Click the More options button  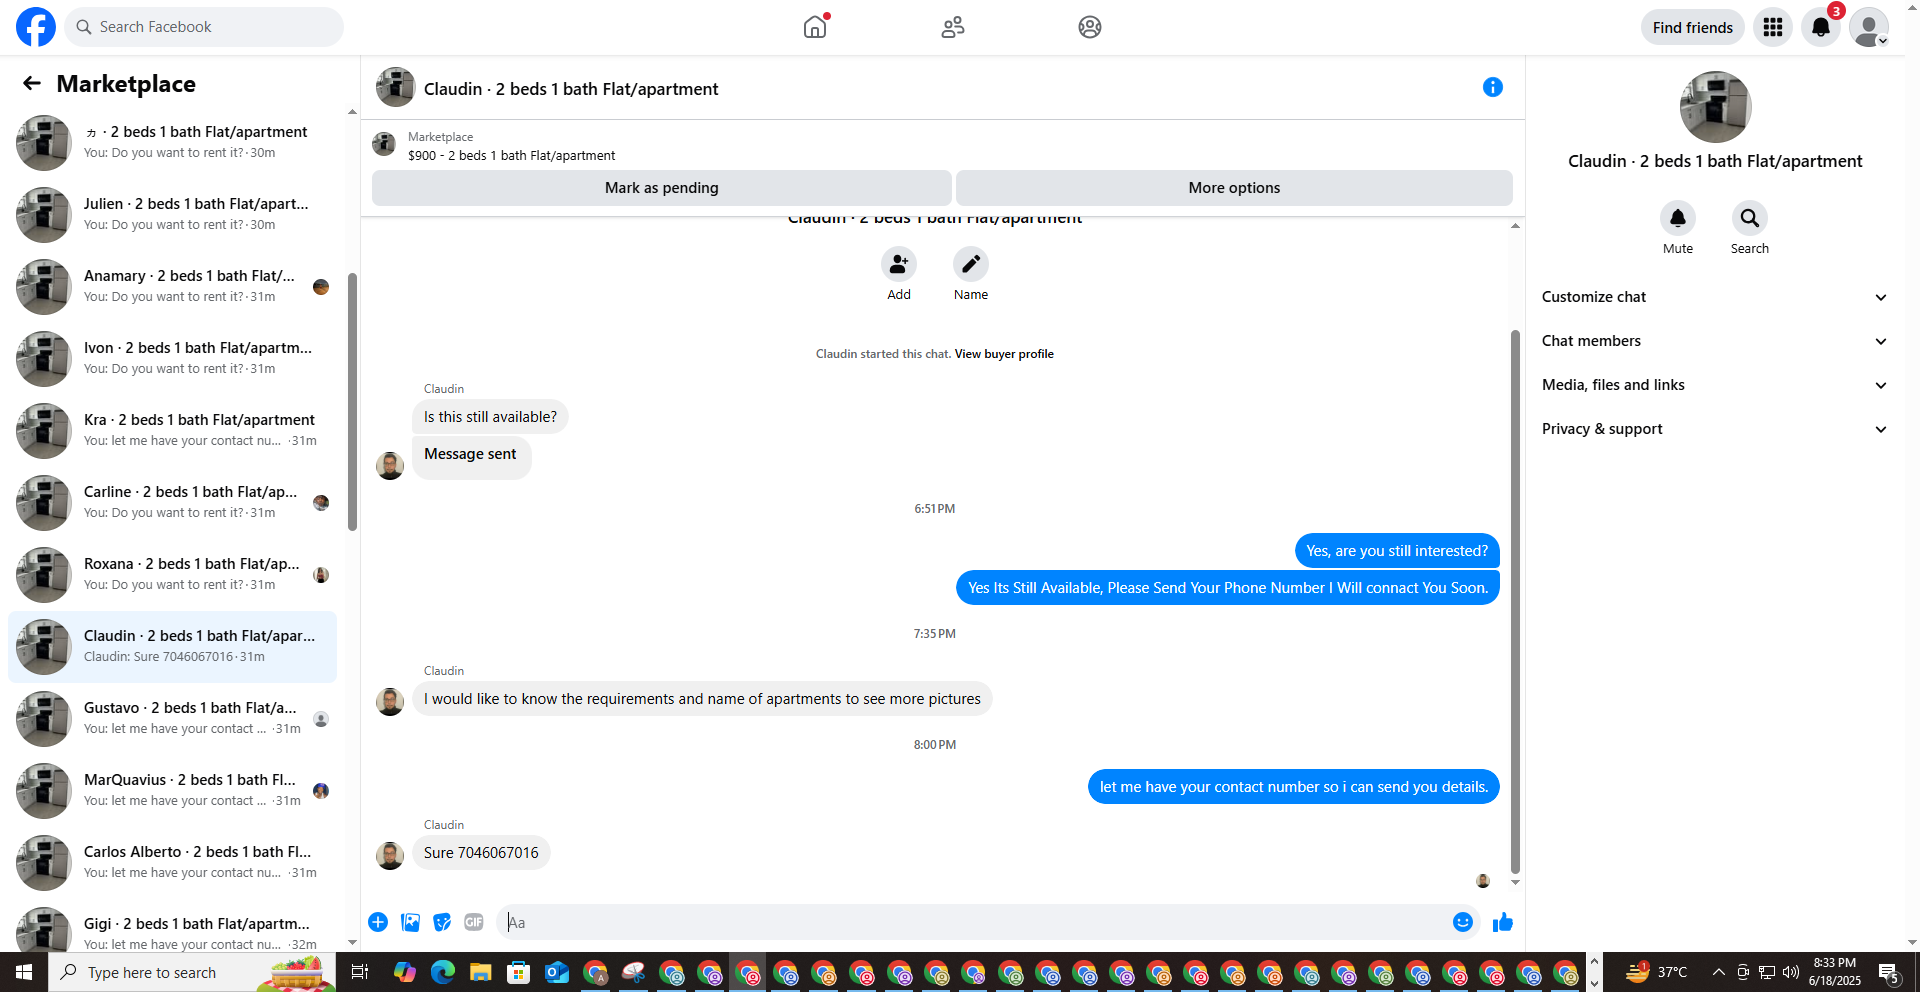(1234, 188)
